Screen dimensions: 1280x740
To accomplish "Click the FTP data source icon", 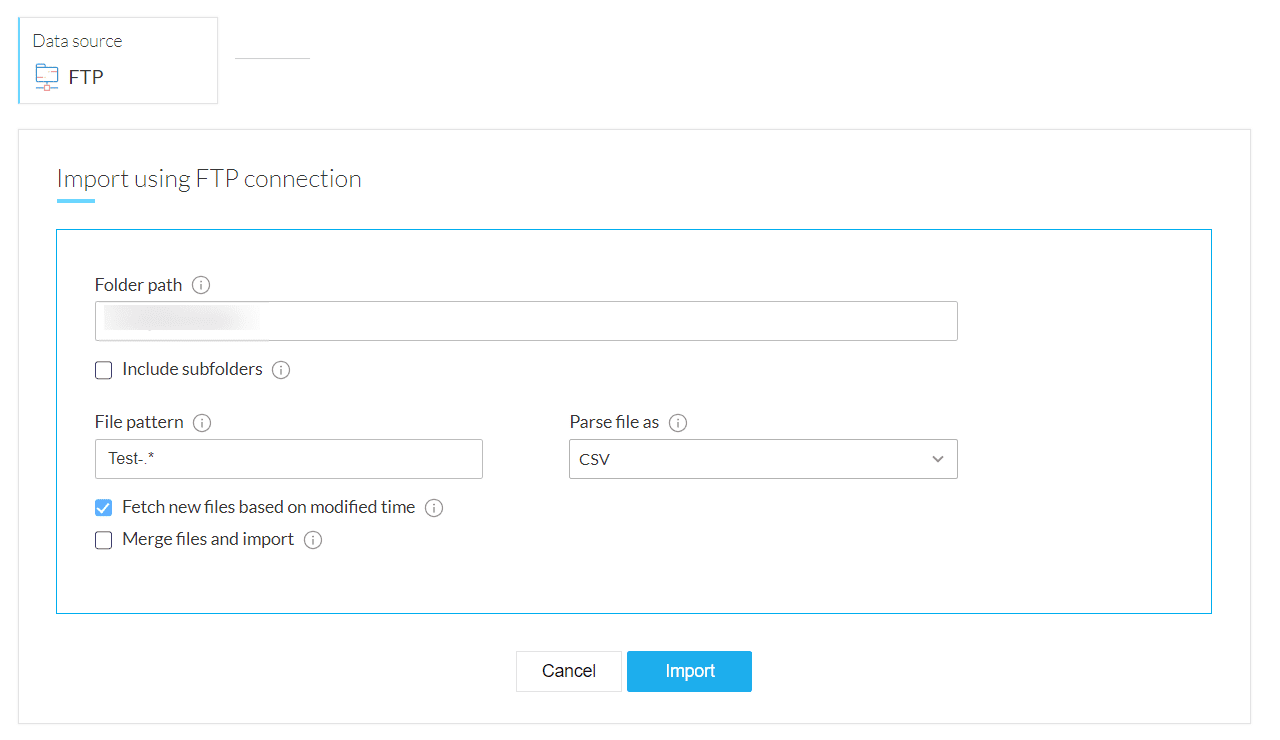I will [x=47, y=77].
